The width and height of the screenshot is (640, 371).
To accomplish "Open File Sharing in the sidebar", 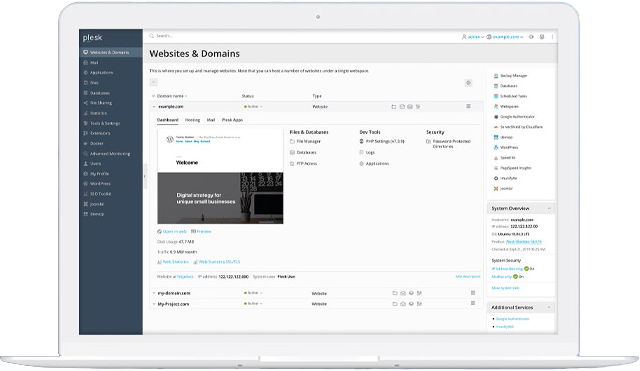I will click(x=97, y=103).
